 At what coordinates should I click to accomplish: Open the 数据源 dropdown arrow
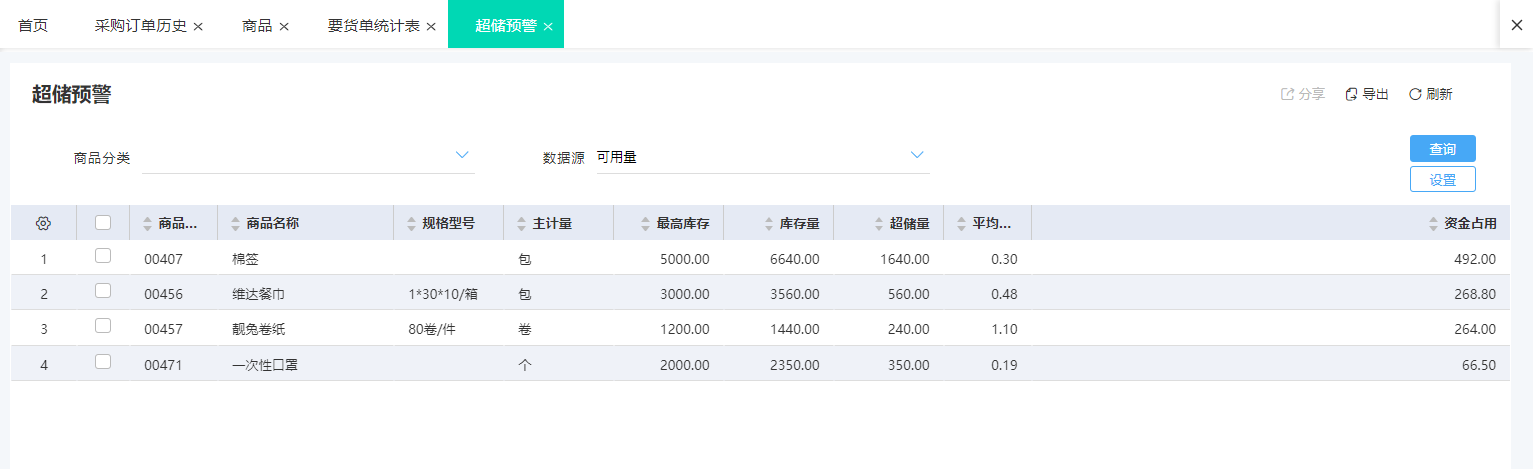917,155
